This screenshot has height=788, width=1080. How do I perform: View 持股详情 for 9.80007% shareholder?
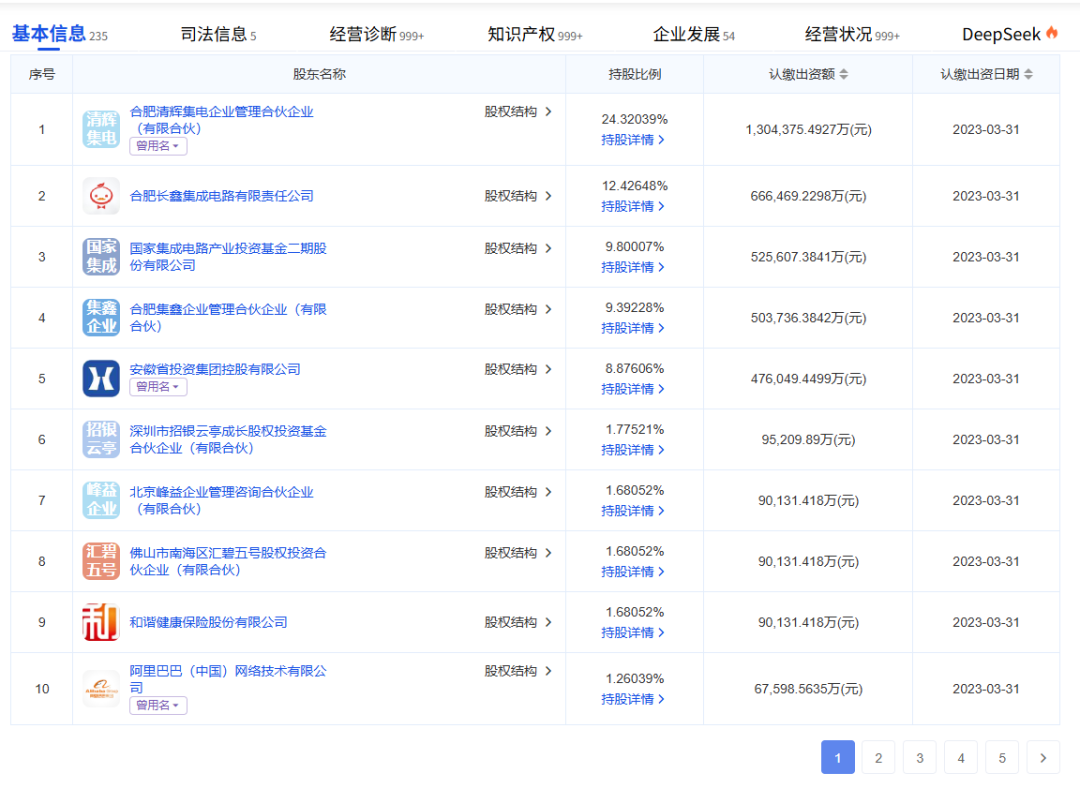[x=633, y=267]
